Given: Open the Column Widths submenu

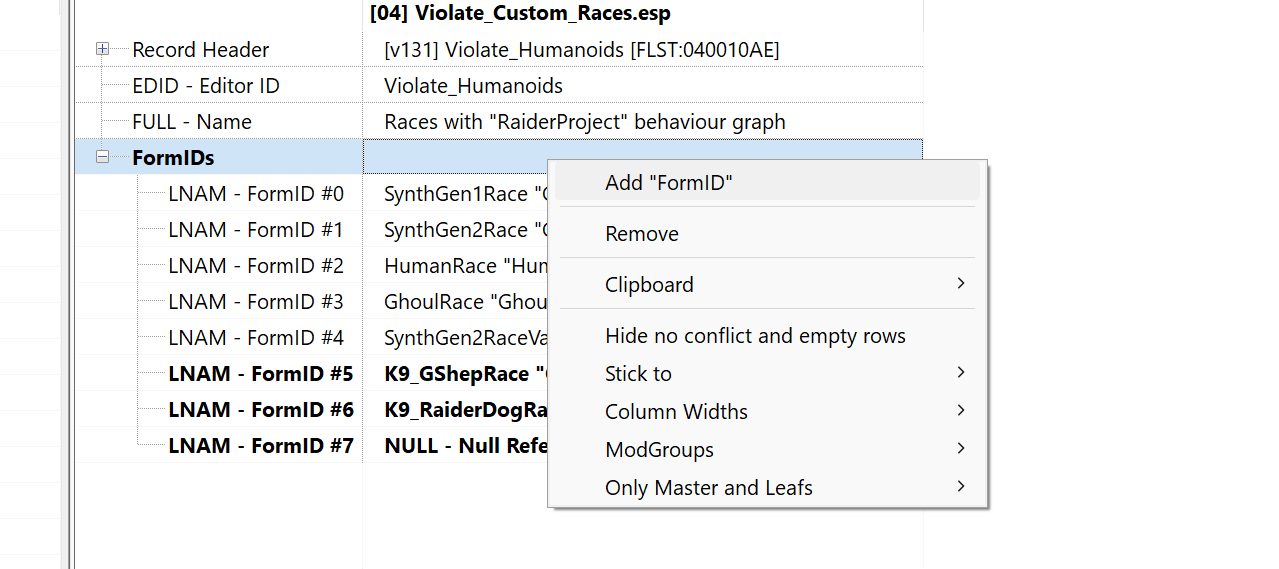Looking at the screenshot, I should pos(767,411).
